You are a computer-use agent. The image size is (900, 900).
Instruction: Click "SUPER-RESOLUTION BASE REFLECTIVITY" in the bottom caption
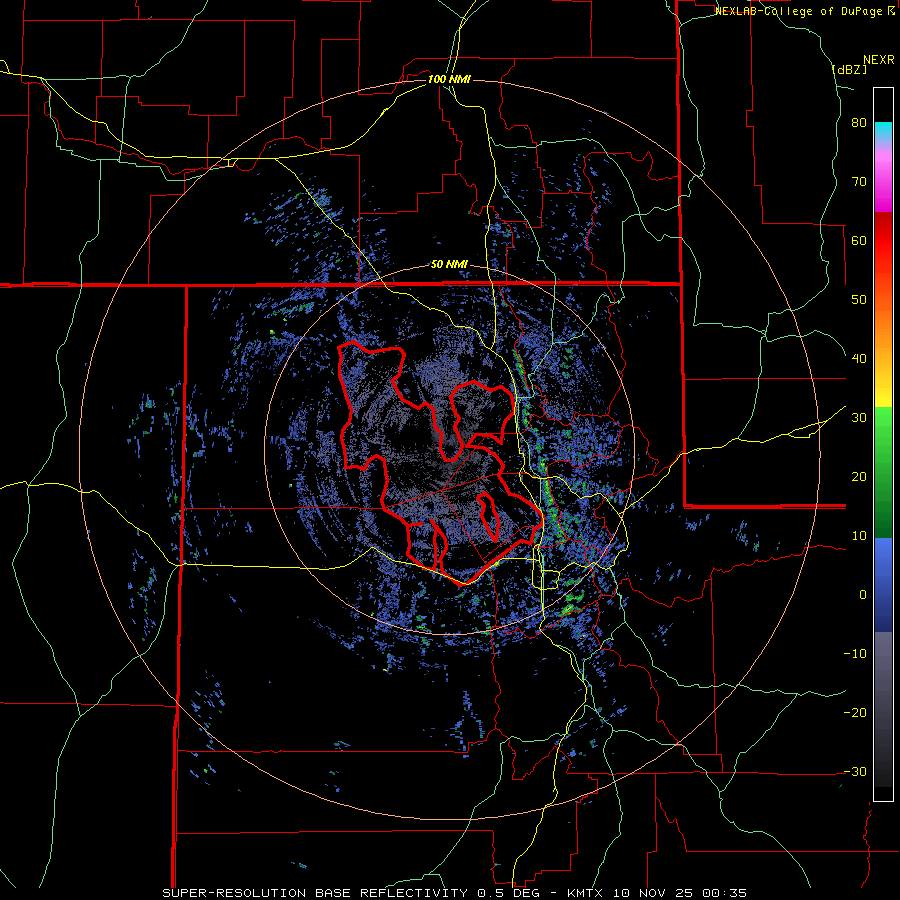click(x=315, y=893)
